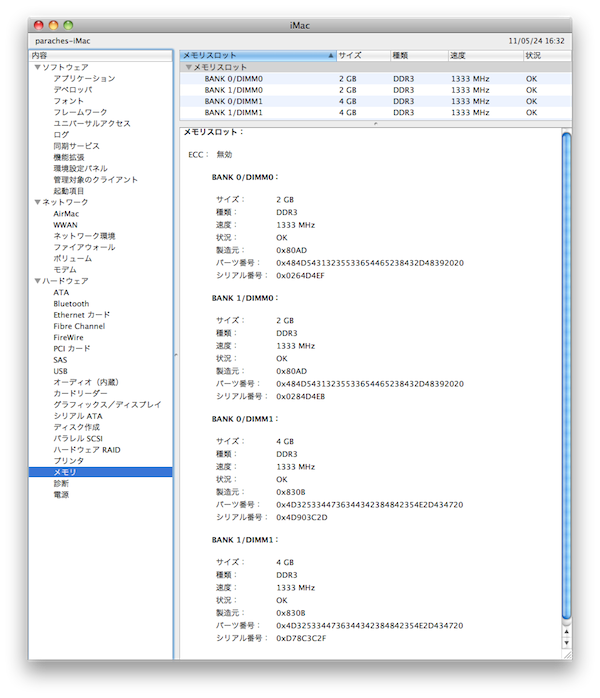Select プリンタ in the sidebar

[x=69, y=461]
